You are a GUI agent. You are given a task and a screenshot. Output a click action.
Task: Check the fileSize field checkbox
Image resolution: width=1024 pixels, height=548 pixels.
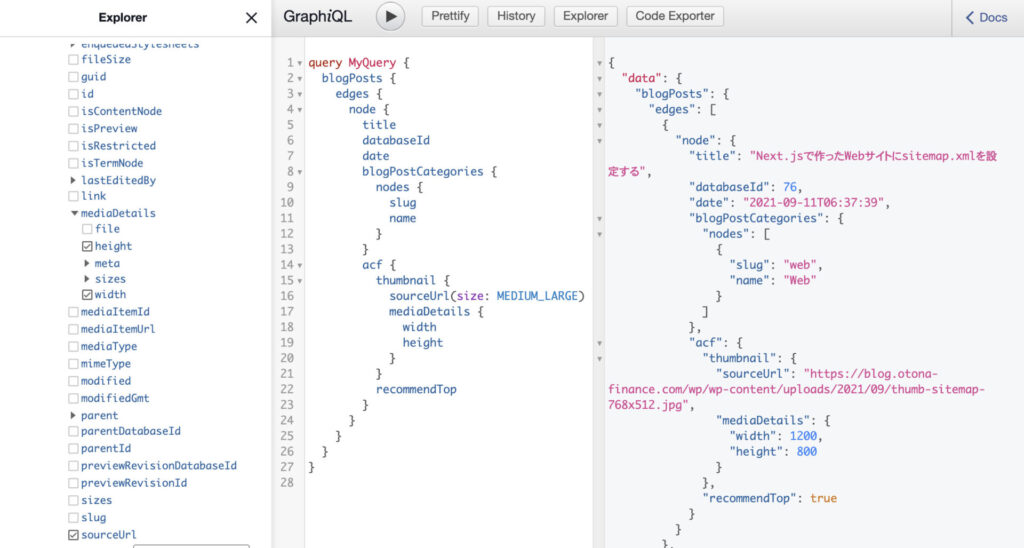[73, 59]
